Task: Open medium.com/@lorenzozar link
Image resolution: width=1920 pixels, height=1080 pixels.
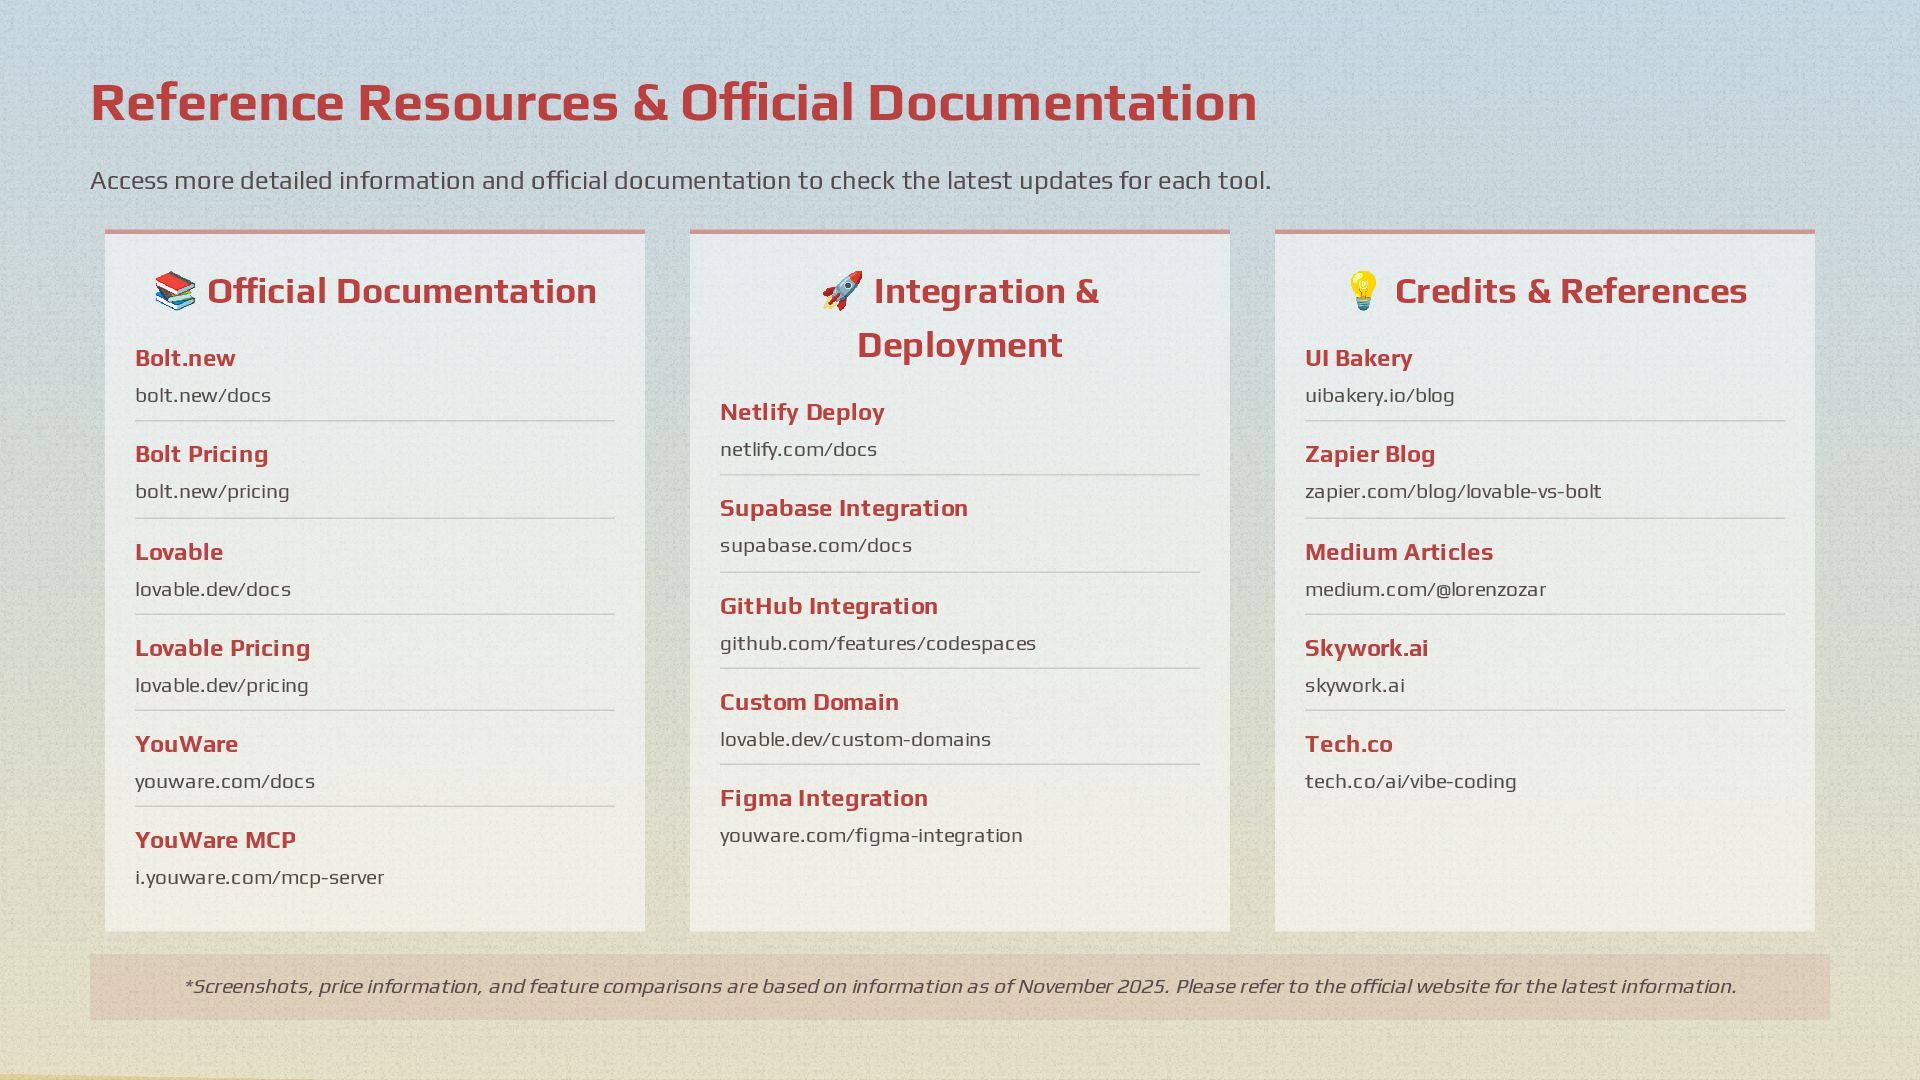Action: pyautogui.click(x=1425, y=590)
